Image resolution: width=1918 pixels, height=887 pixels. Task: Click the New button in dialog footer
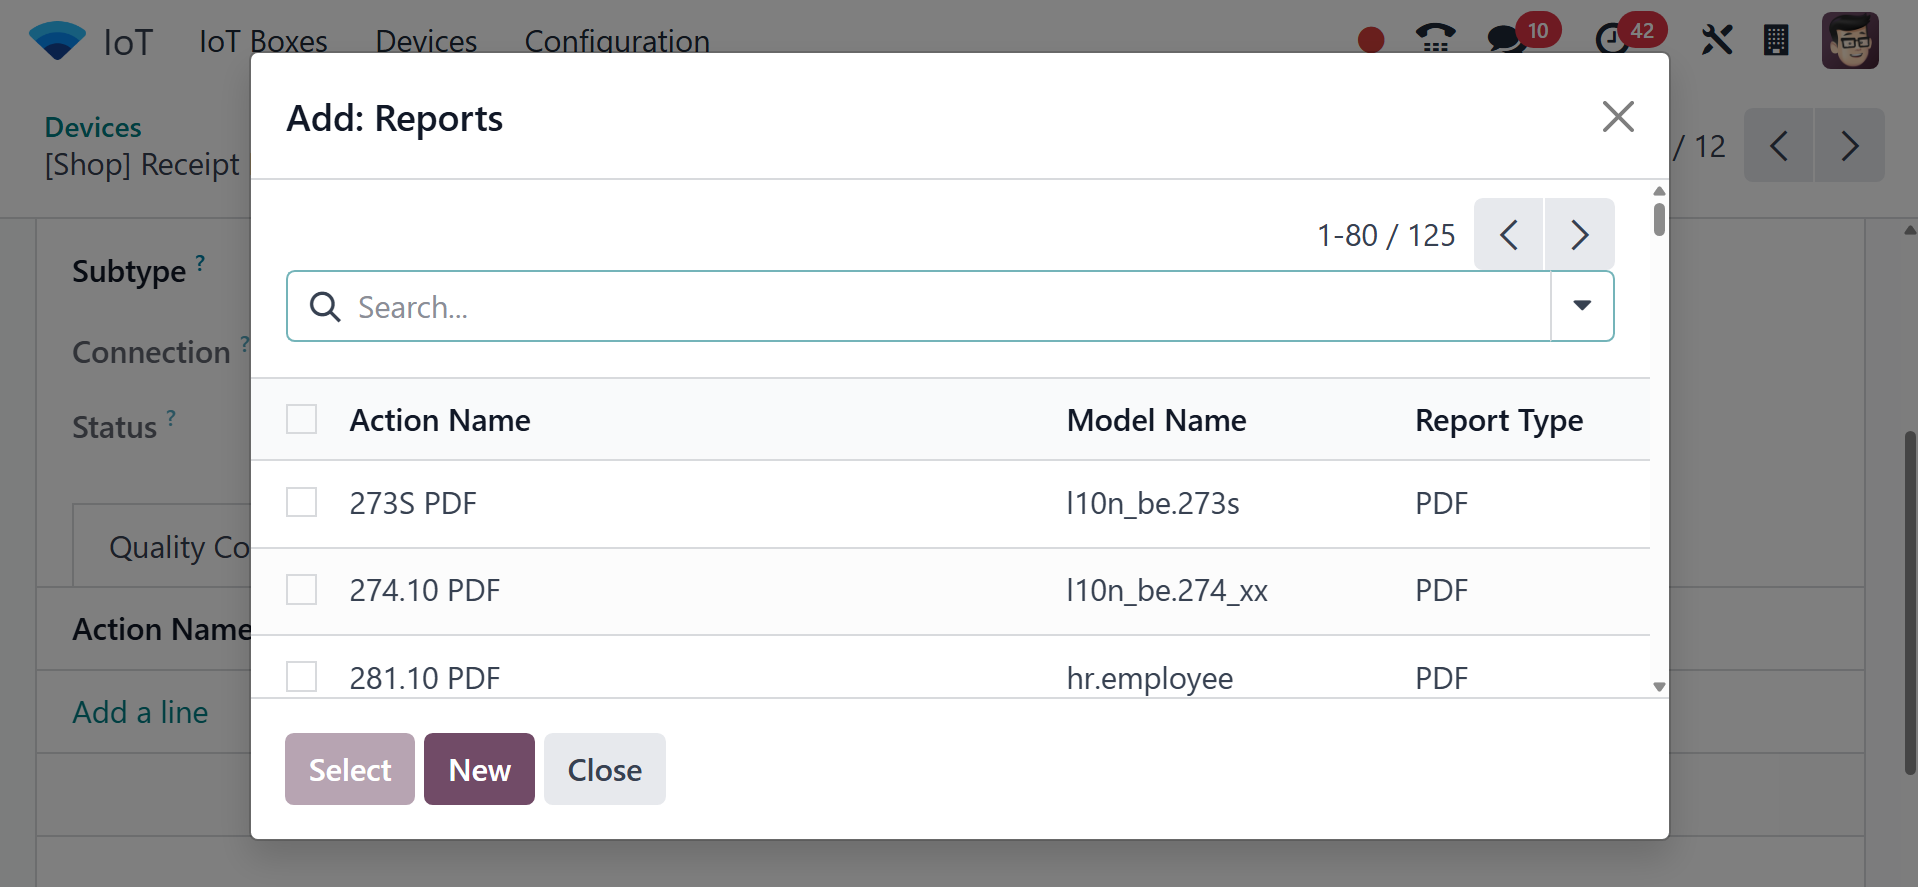pyautogui.click(x=479, y=769)
